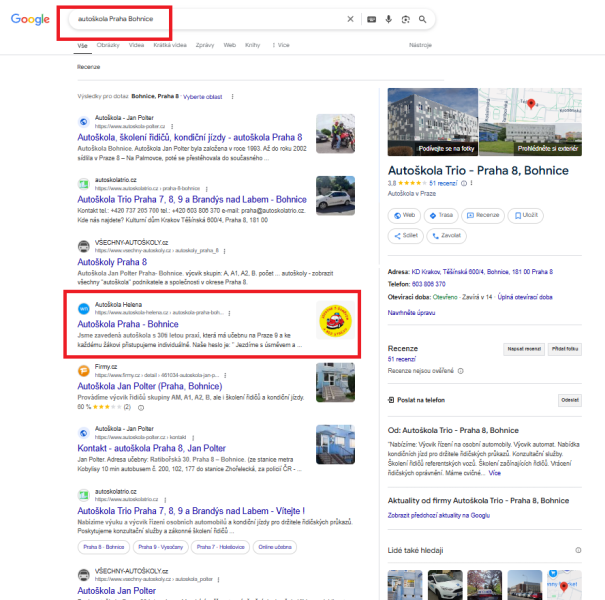Open Zobrazit předchozí aktuality na Googlu
The image size is (605, 600).
(439, 515)
